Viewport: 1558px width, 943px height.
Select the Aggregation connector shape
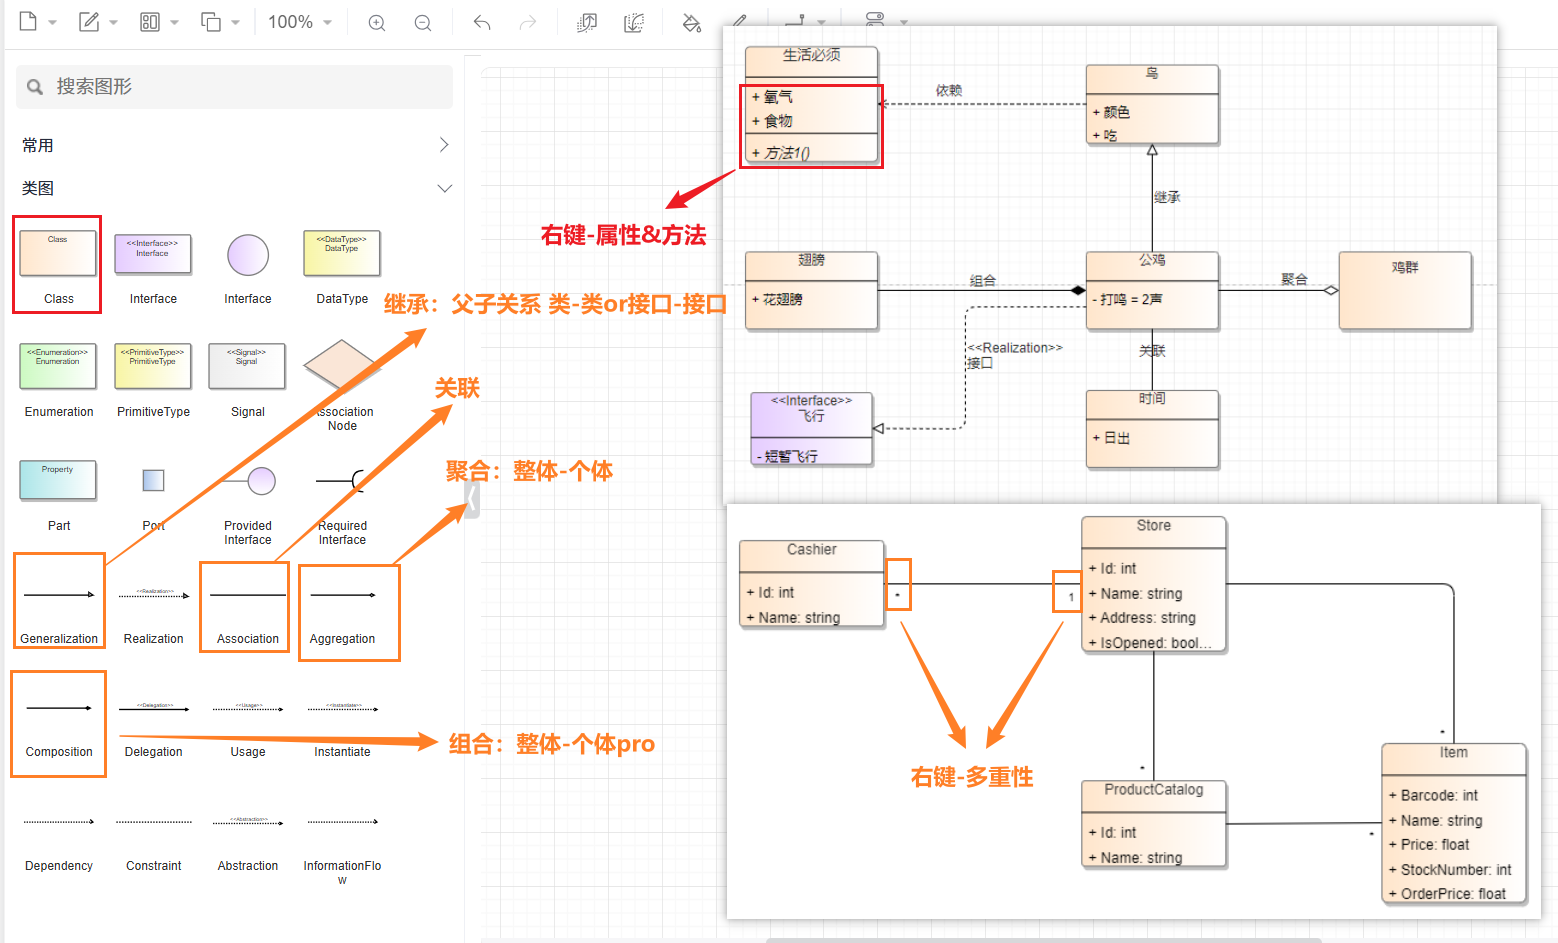(343, 611)
